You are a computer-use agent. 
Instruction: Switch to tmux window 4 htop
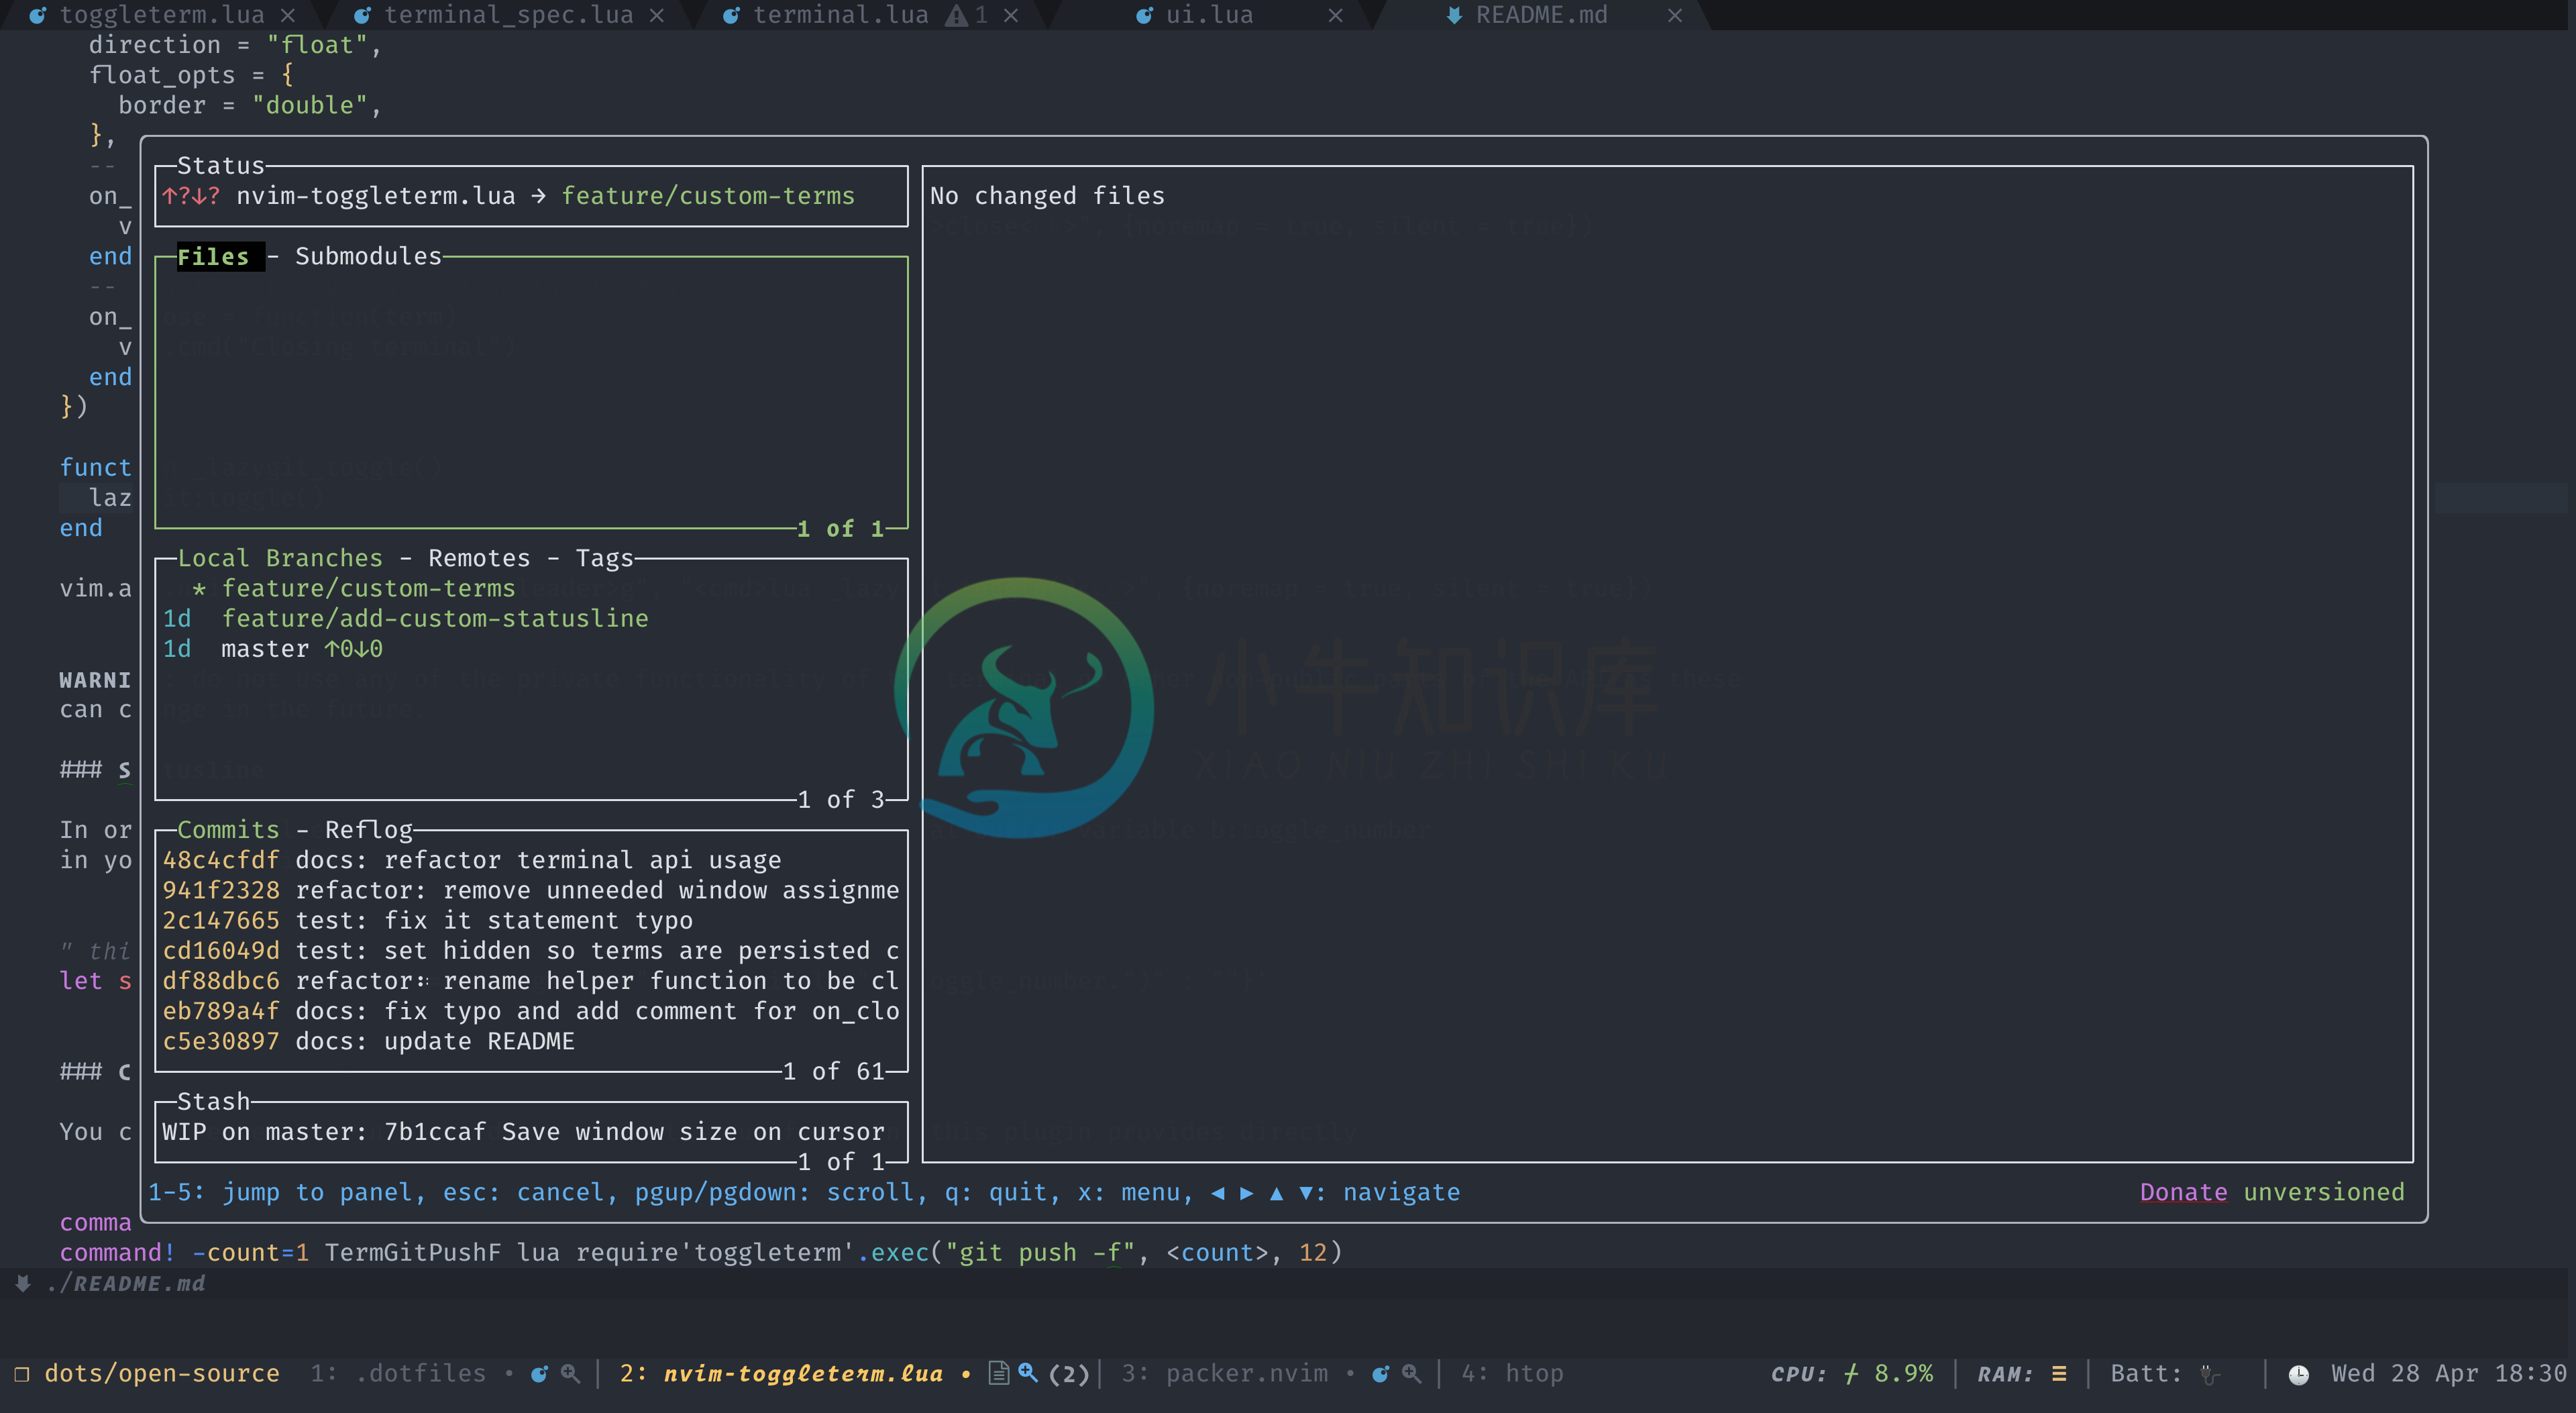pos(1512,1374)
